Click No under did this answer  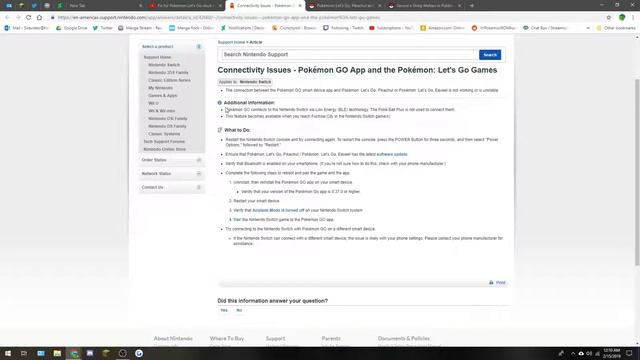[239, 310]
